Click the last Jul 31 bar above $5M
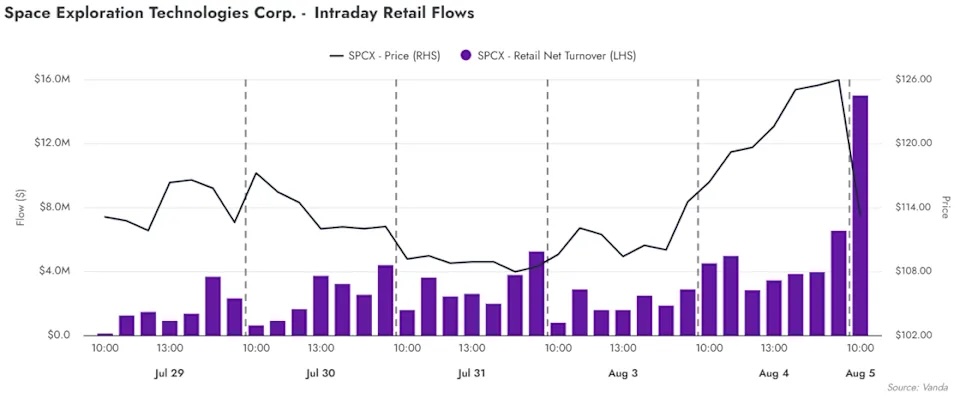This screenshot has height=399, width=960. pos(536,294)
